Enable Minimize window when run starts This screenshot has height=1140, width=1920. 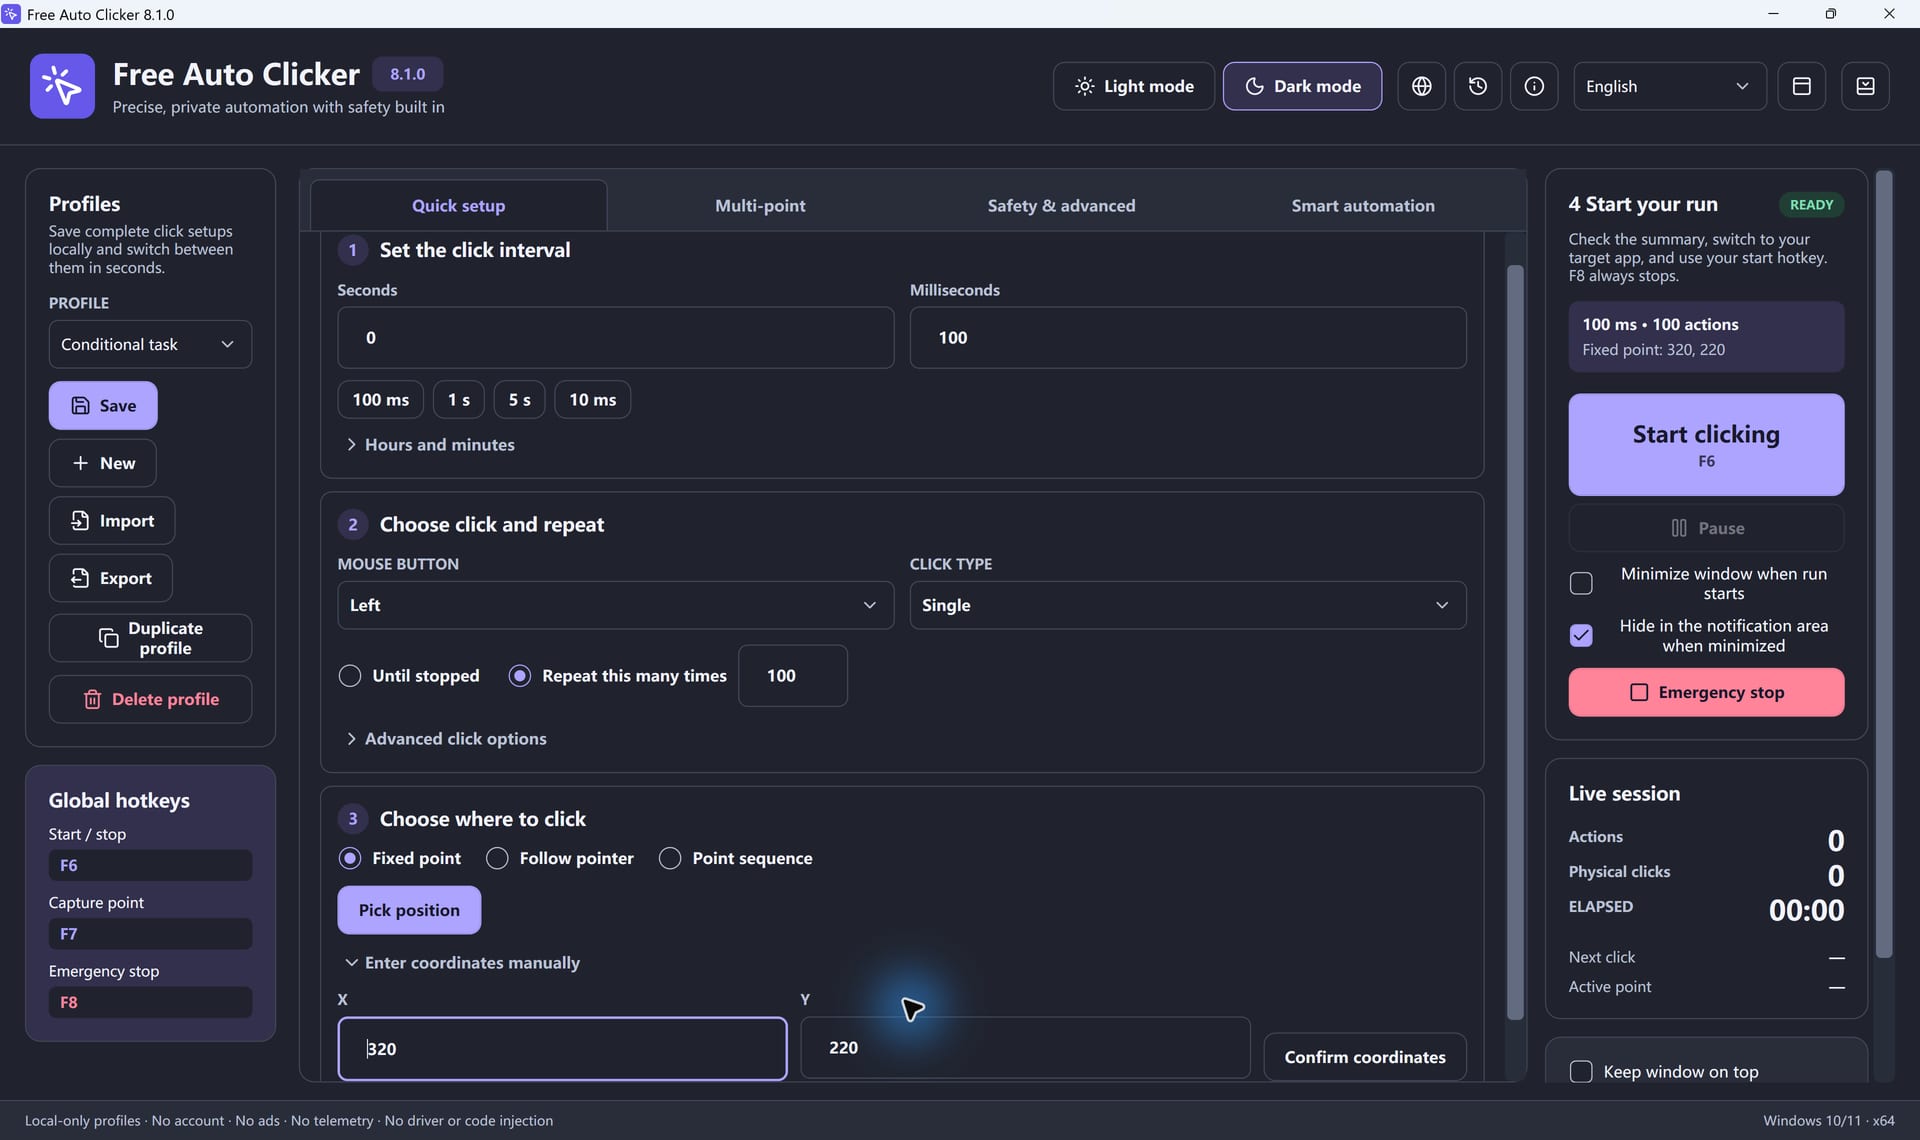(1581, 583)
